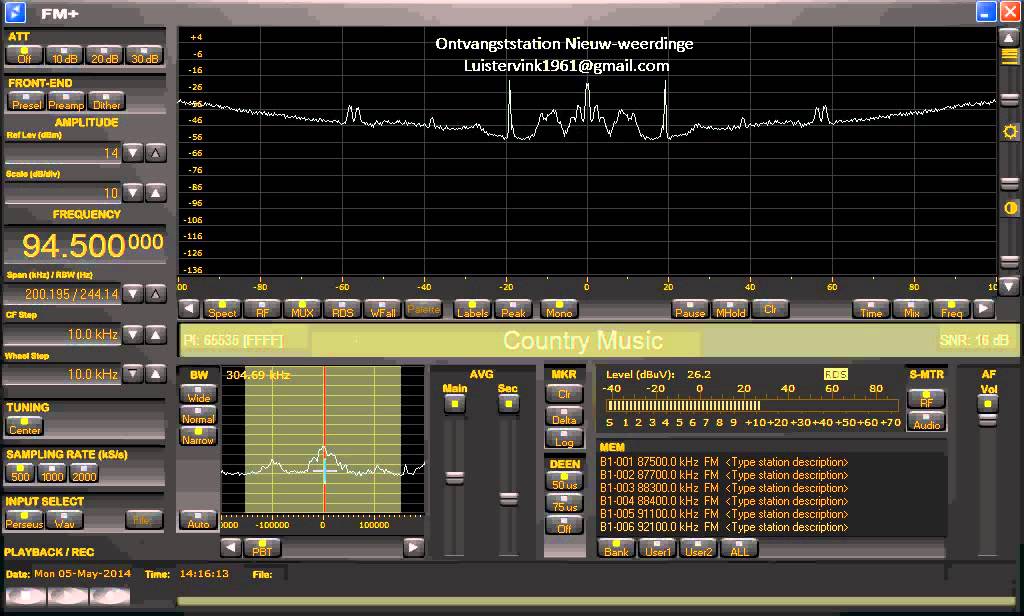Adjust the Sec averaging slider
The width and height of the screenshot is (1024, 616).
(509, 499)
